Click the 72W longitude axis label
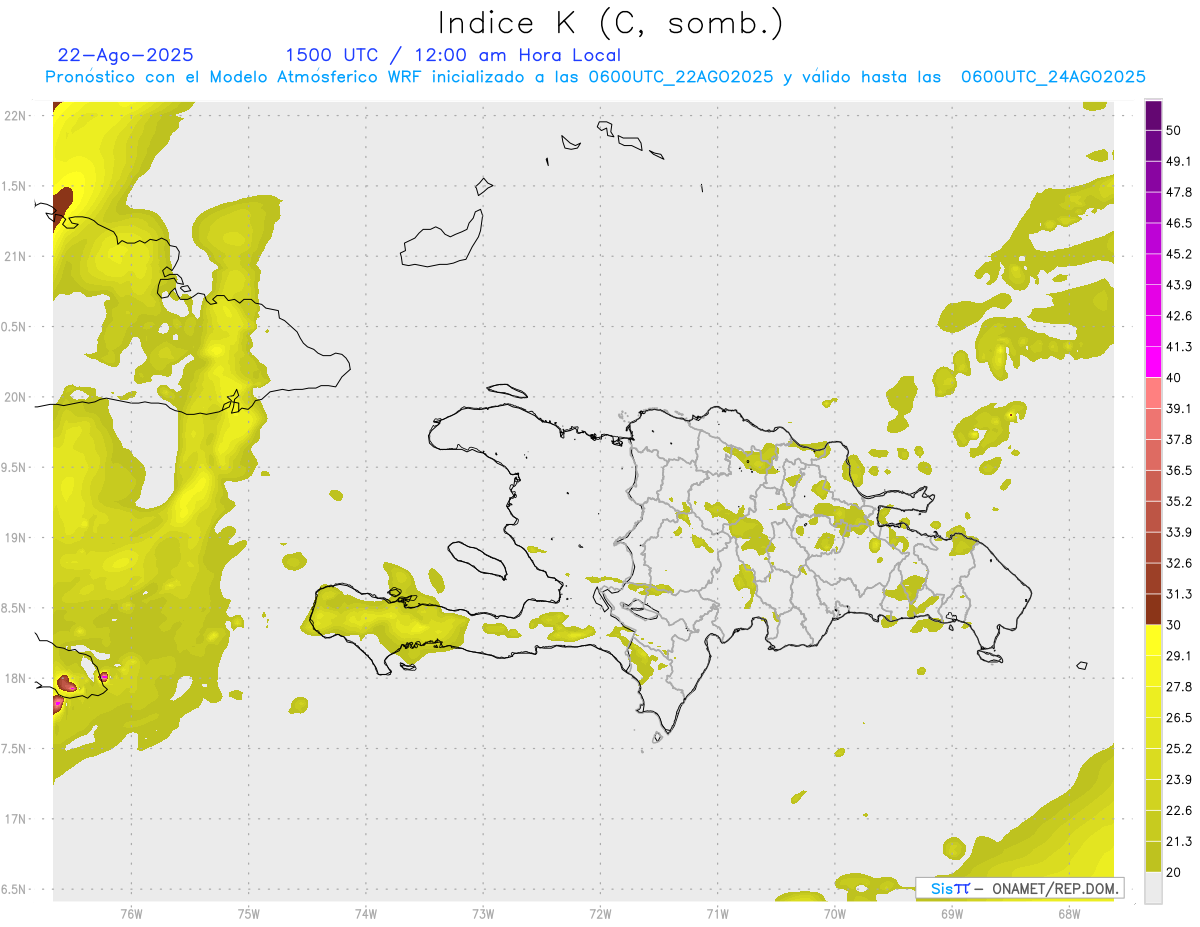1200x927 pixels. [600, 912]
